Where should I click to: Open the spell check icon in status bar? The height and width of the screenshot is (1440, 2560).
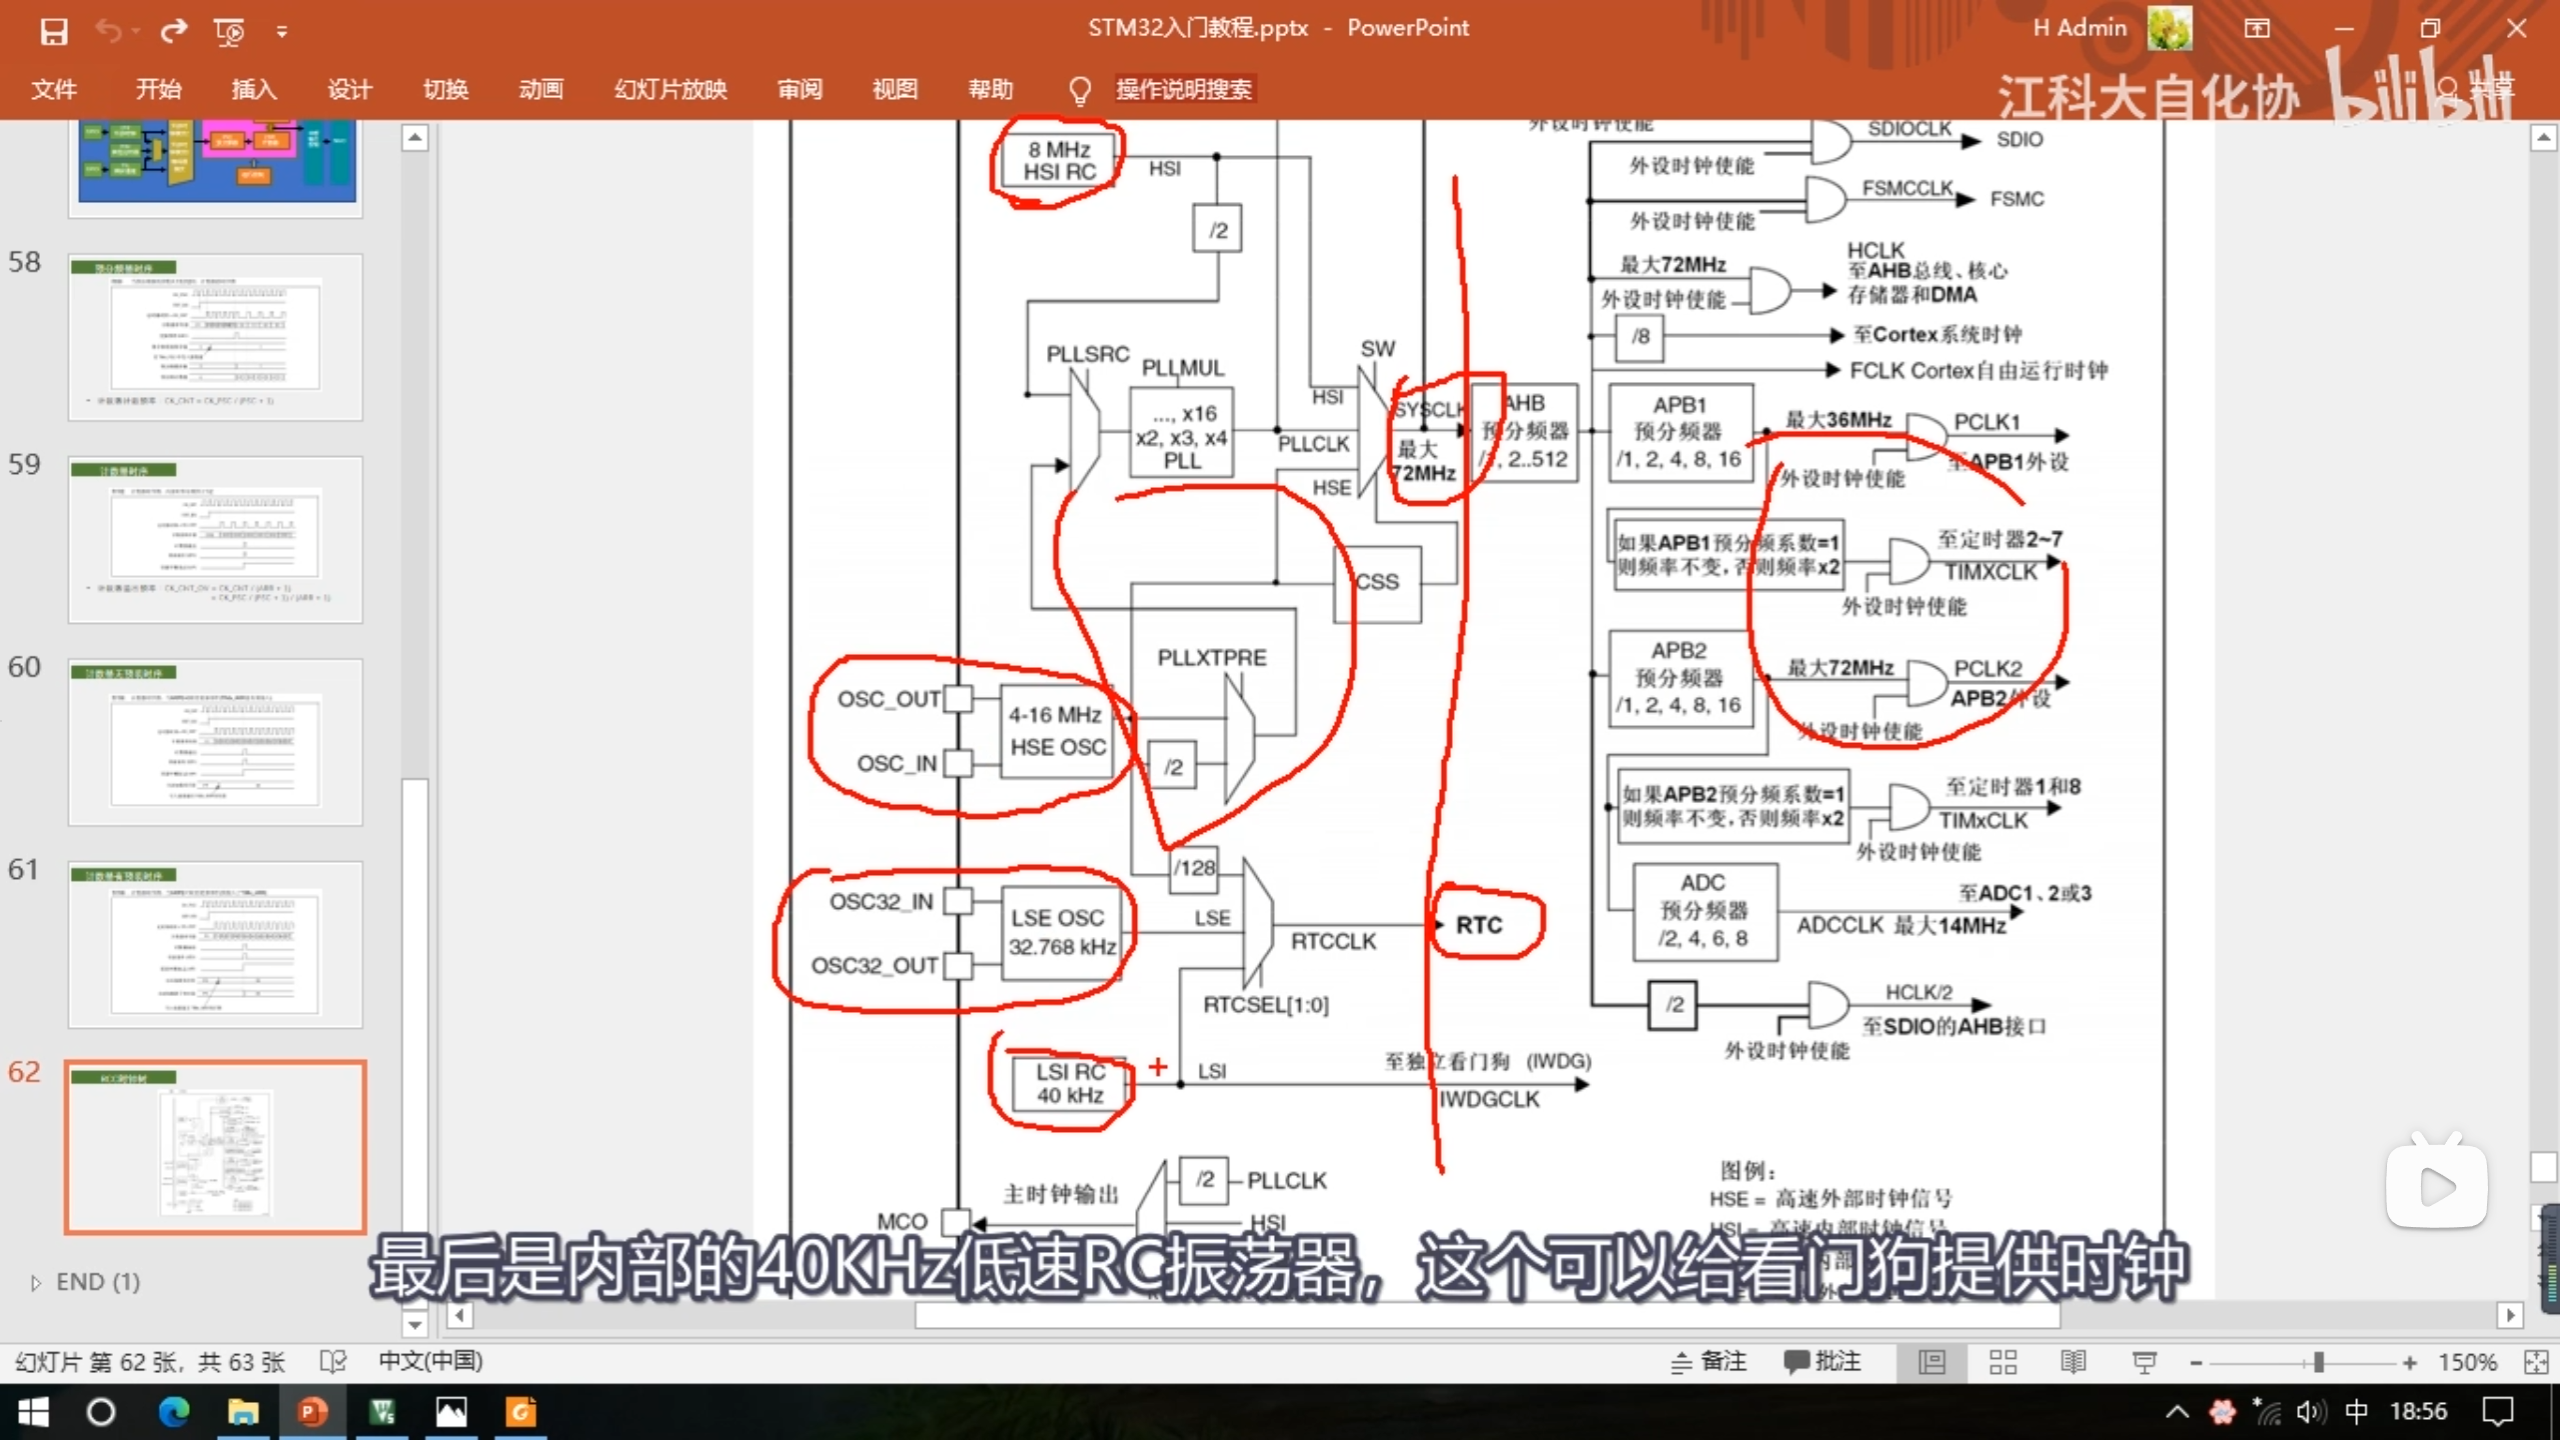(x=332, y=1362)
